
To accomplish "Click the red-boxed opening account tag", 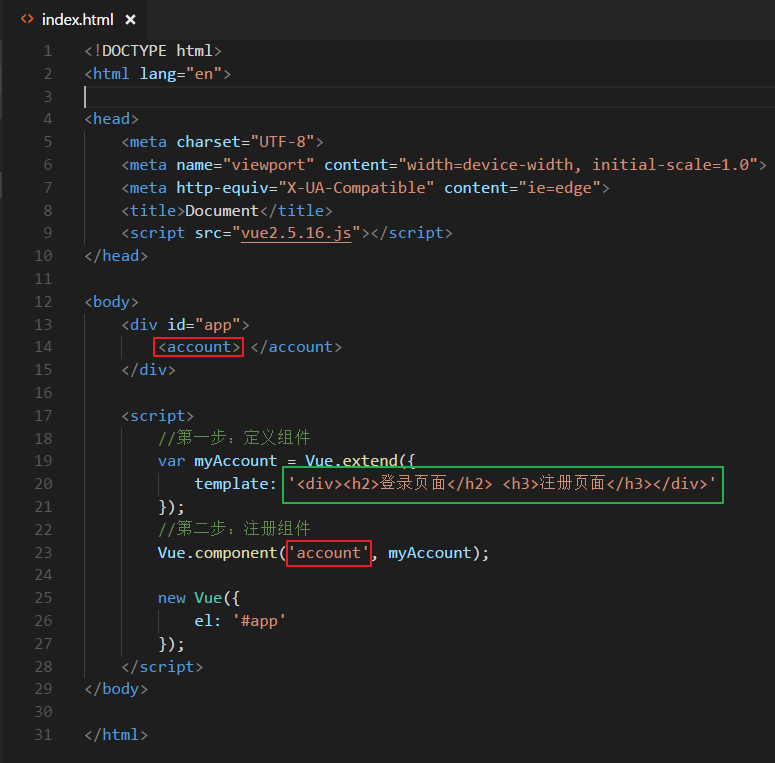I will coord(199,347).
